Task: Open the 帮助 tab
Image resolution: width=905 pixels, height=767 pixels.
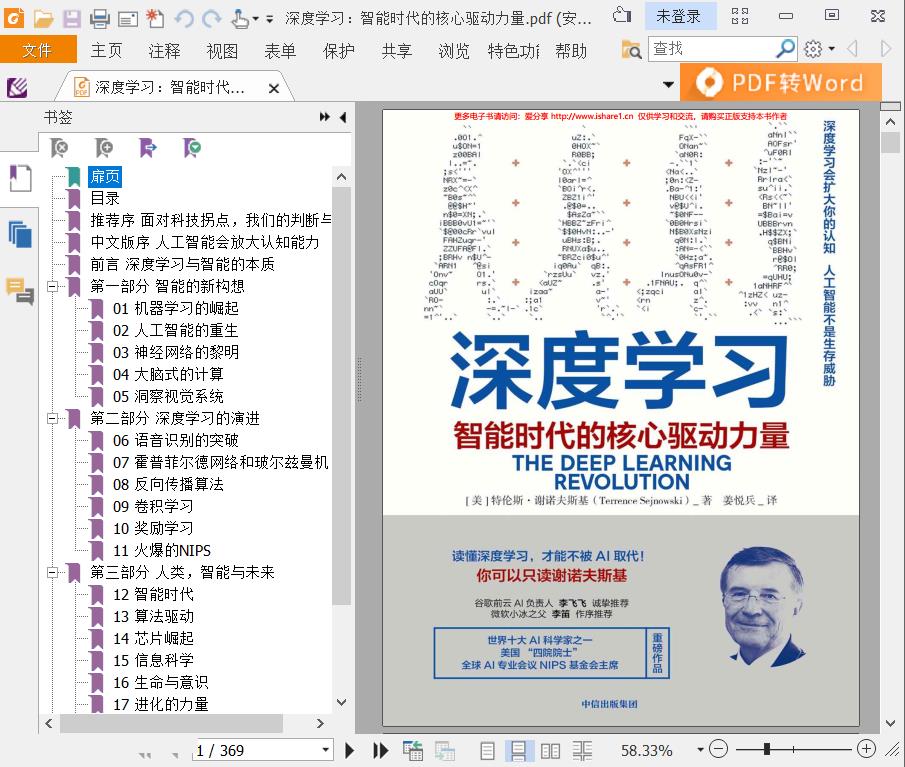Action: (x=571, y=51)
